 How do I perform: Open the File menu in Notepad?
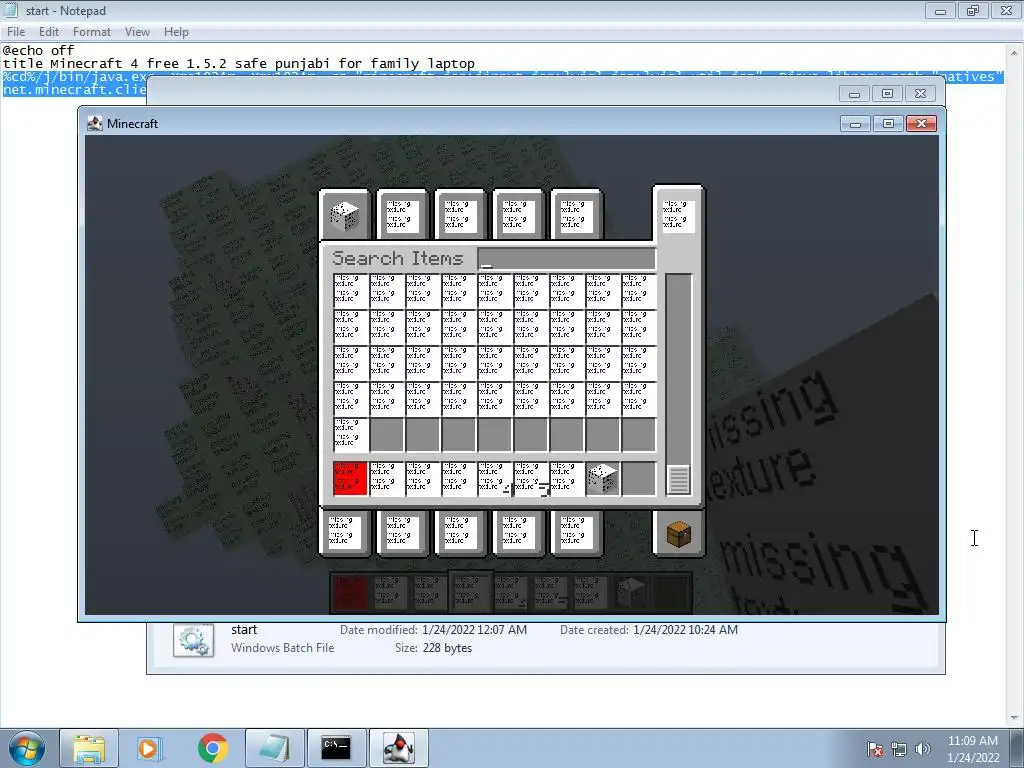[x=16, y=32]
